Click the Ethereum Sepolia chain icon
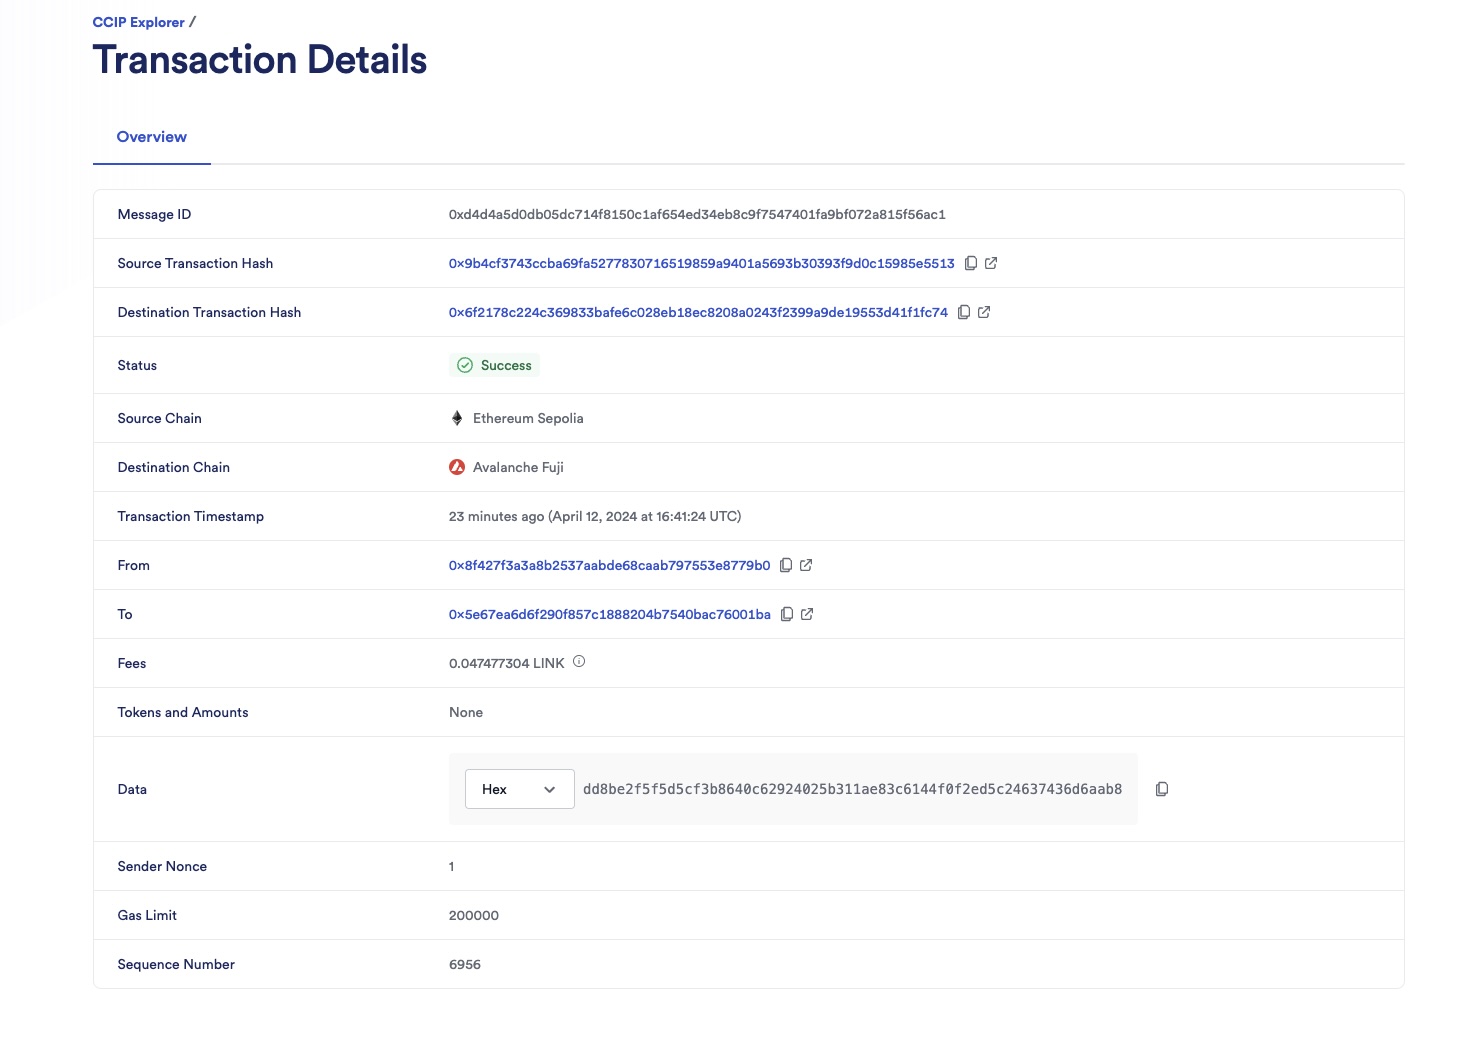 coord(457,417)
